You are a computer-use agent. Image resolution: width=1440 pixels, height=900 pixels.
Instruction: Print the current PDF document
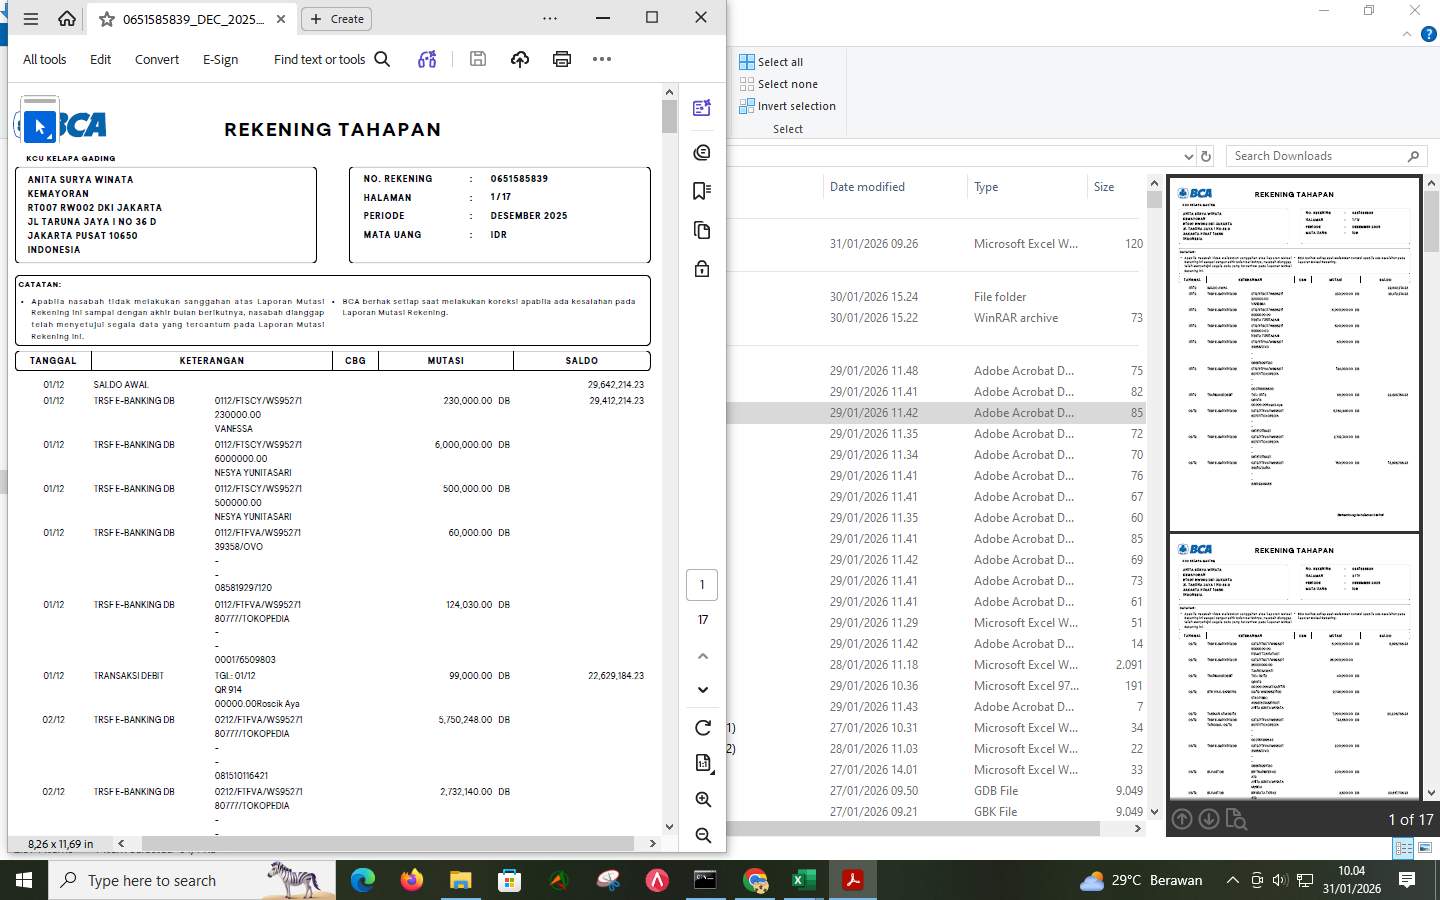[x=562, y=59]
